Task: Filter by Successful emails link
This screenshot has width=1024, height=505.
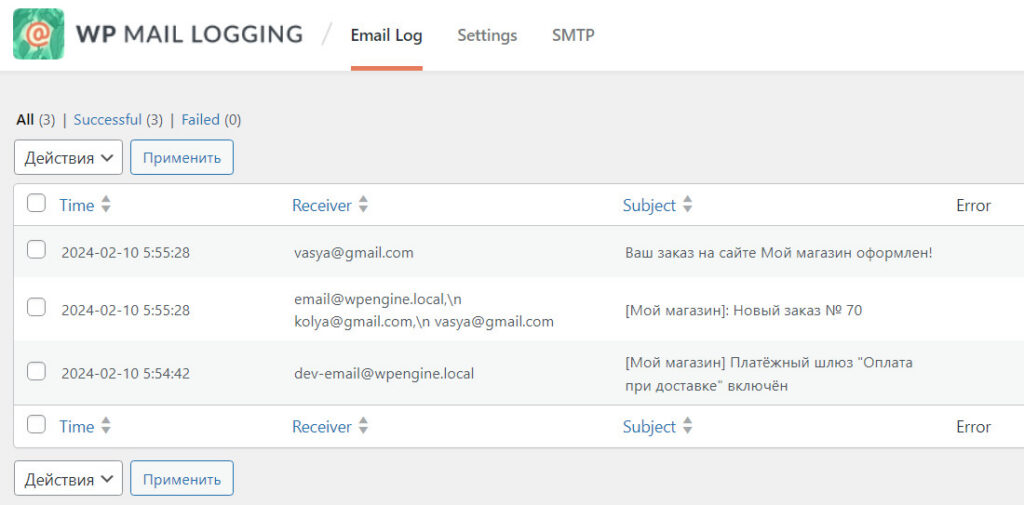Action: [107, 120]
